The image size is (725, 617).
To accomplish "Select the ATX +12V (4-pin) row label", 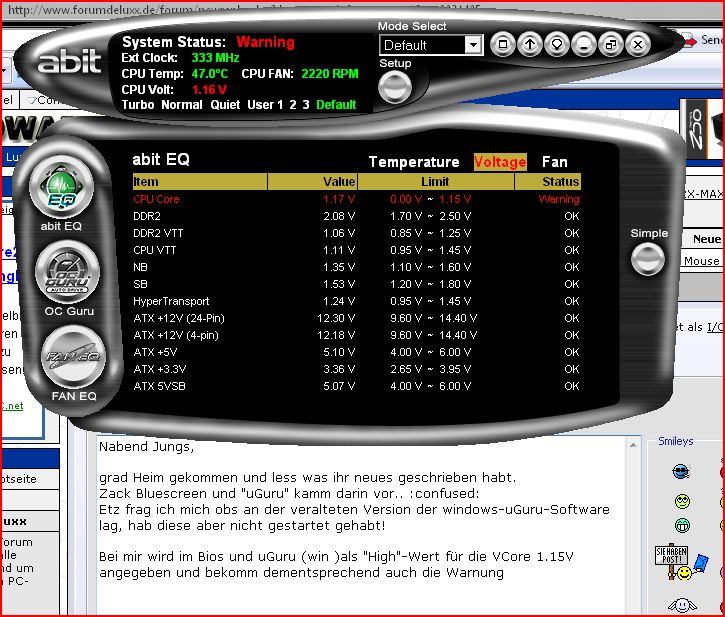I will pos(176,335).
